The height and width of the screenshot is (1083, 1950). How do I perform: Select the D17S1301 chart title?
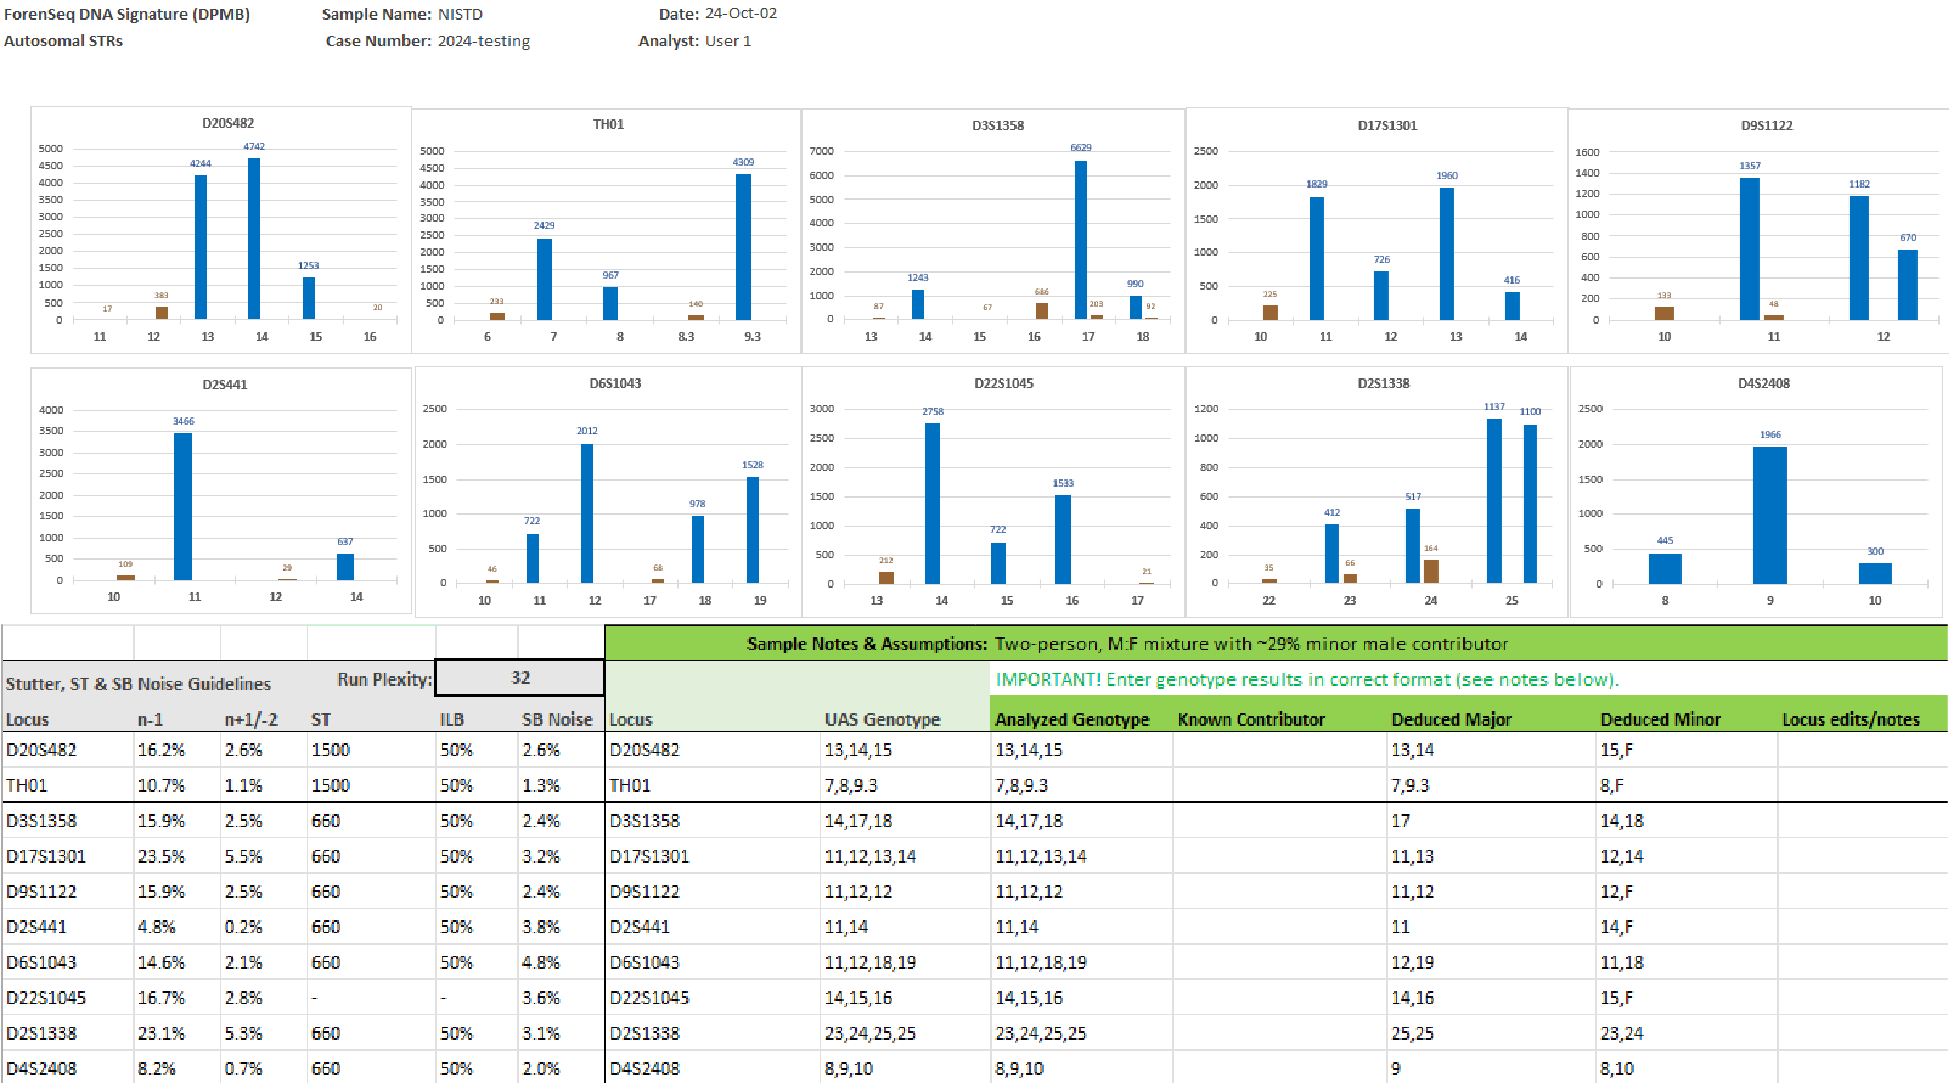click(1387, 125)
